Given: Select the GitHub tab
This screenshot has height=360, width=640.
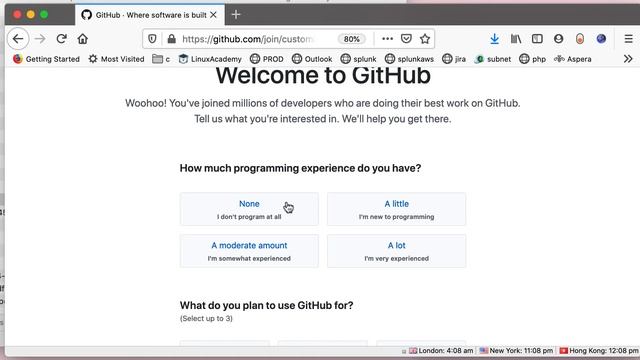Looking at the screenshot, I should coord(149,15).
